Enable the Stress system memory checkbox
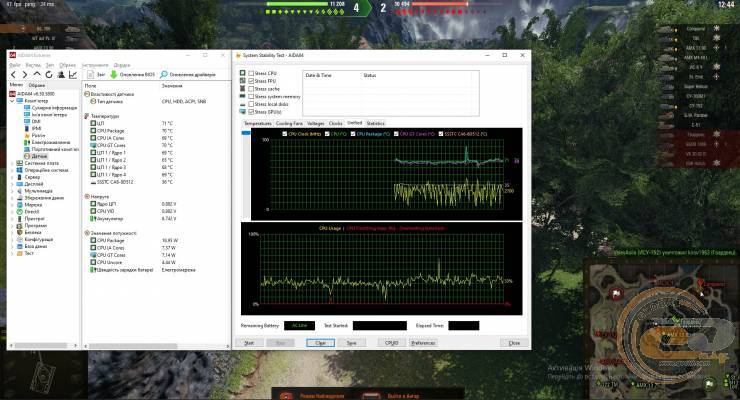The width and height of the screenshot is (740, 400). point(251,96)
